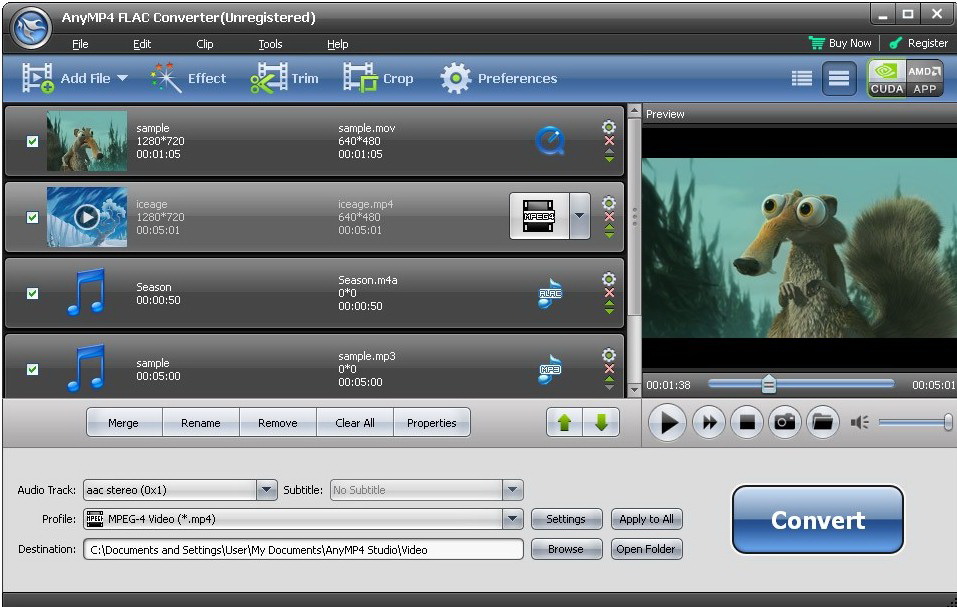
Task: Click the Apply to All button
Action: [646, 519]
